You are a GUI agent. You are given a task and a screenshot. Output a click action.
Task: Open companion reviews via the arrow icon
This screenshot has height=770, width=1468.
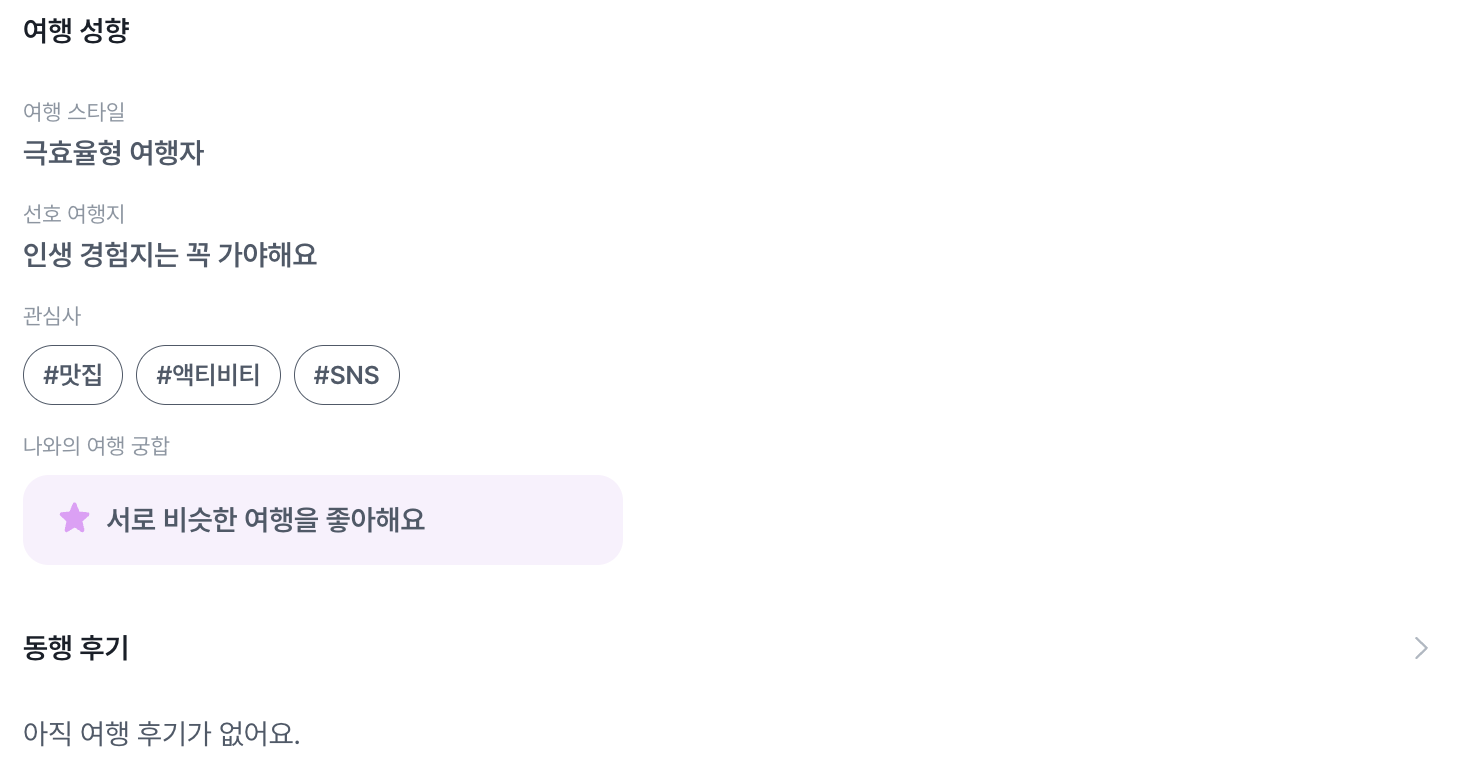pyautogui.click(x=1421, y=648)
